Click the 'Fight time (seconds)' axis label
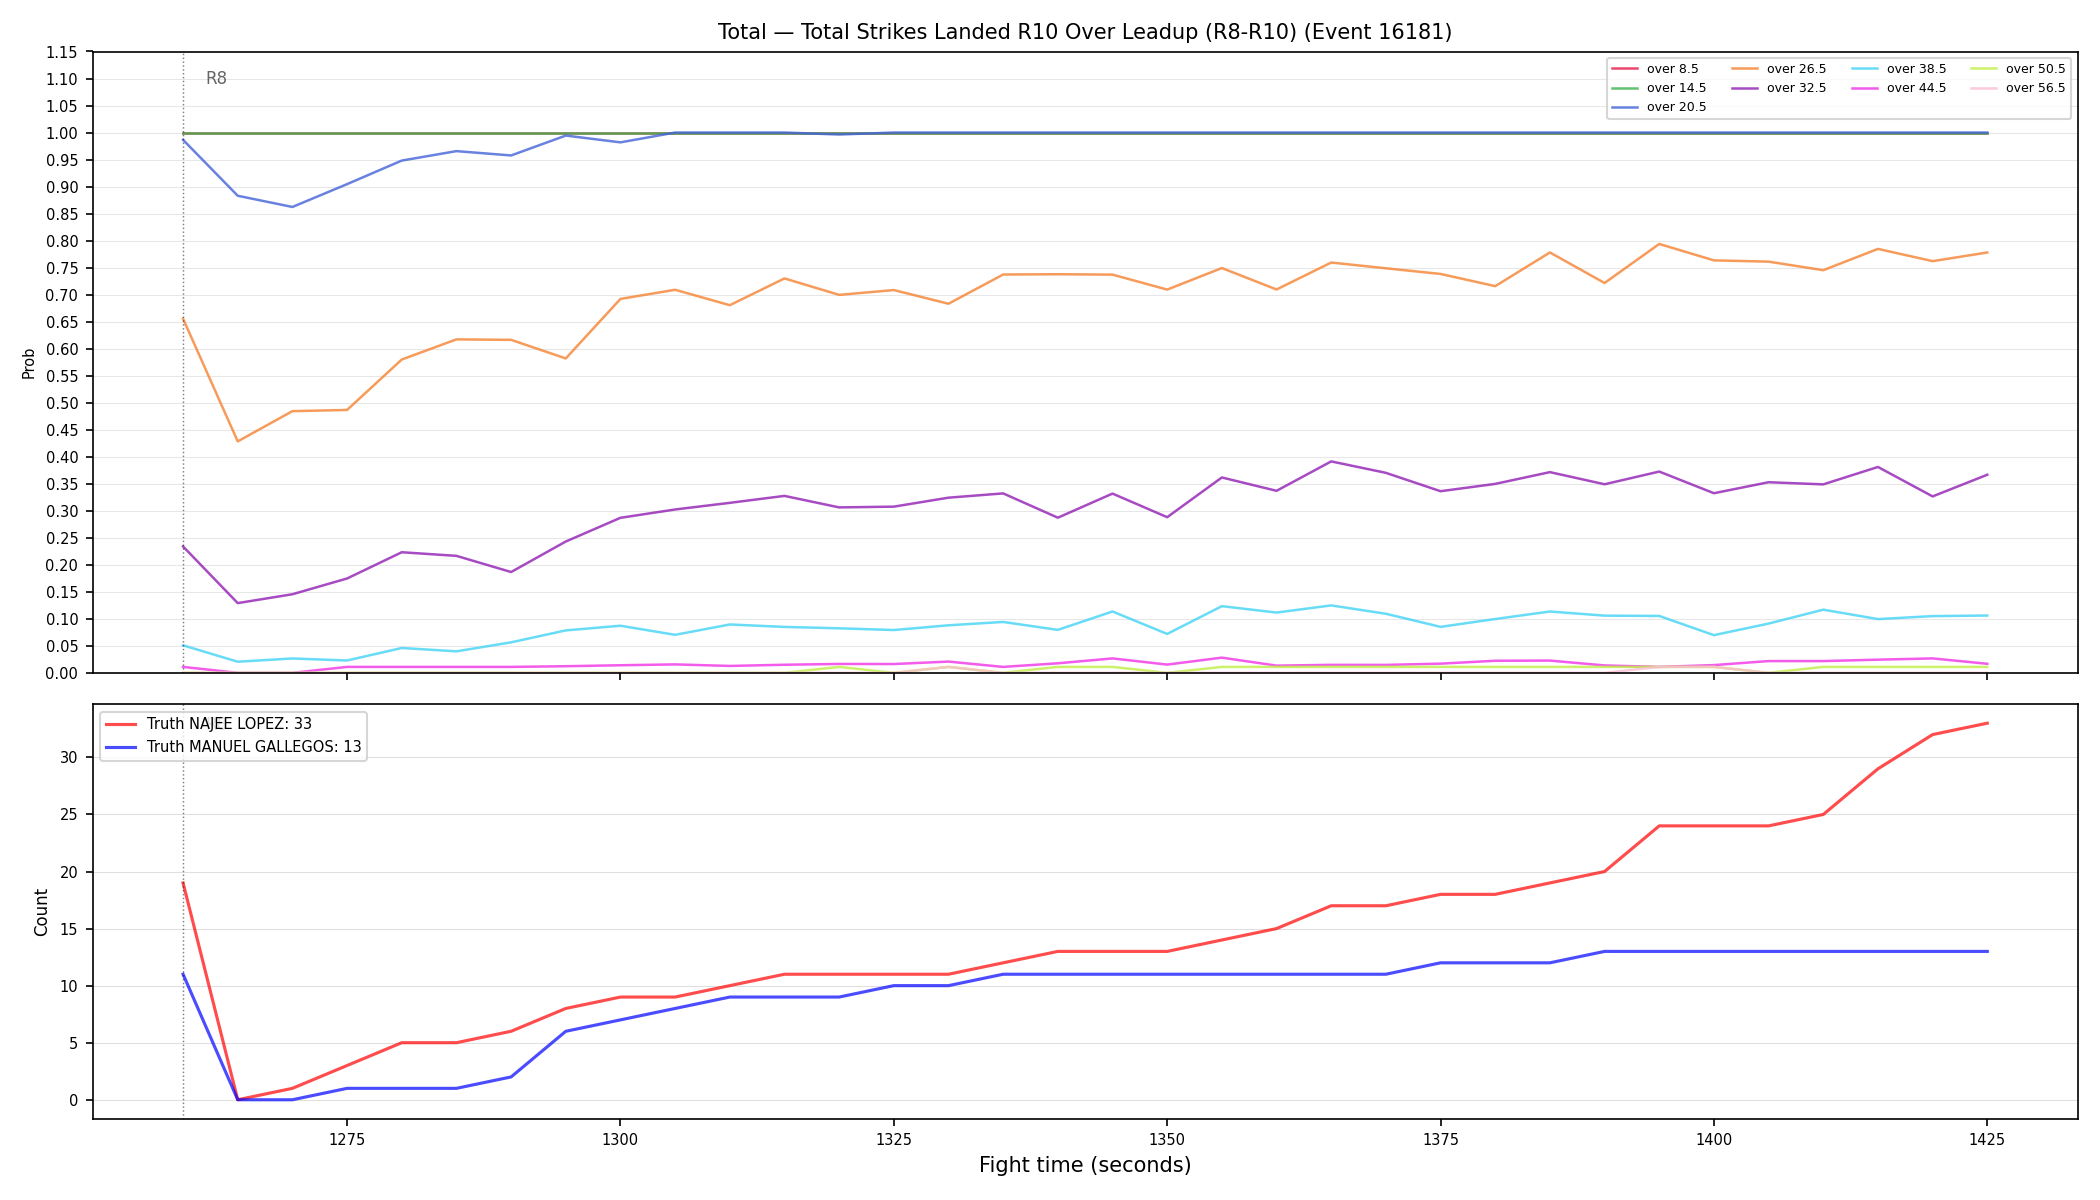Viewport: 2100px width, 1200px height. [x=1085, y=1165]
